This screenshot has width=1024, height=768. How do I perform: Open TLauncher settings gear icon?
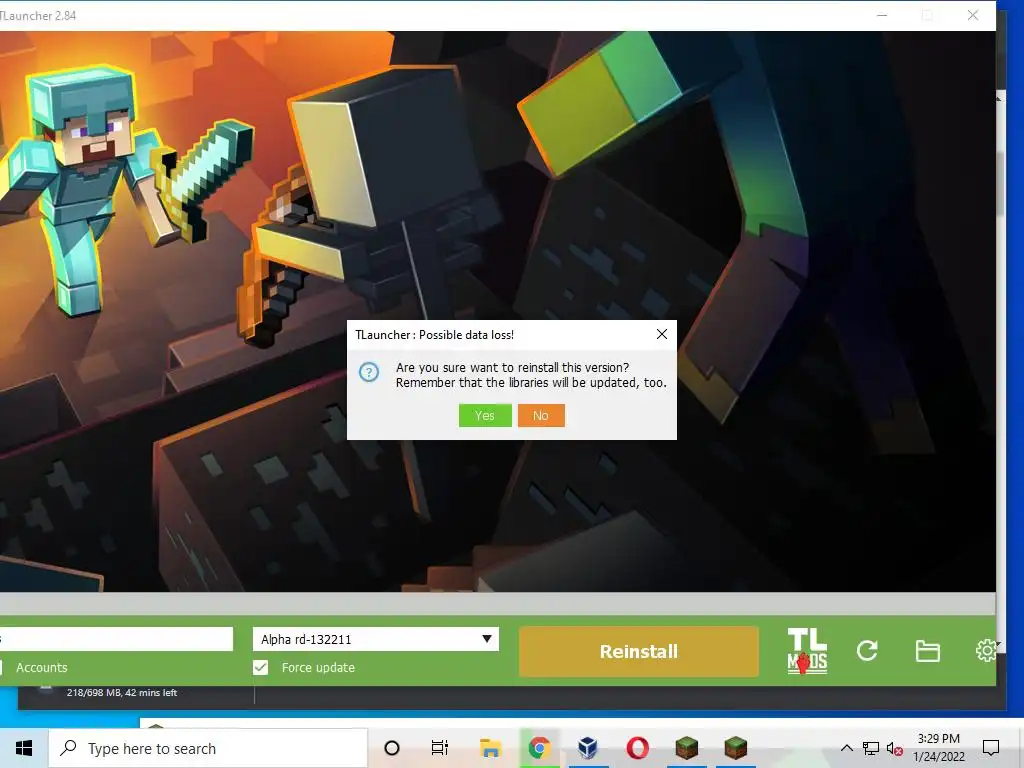tap(985, 650)
